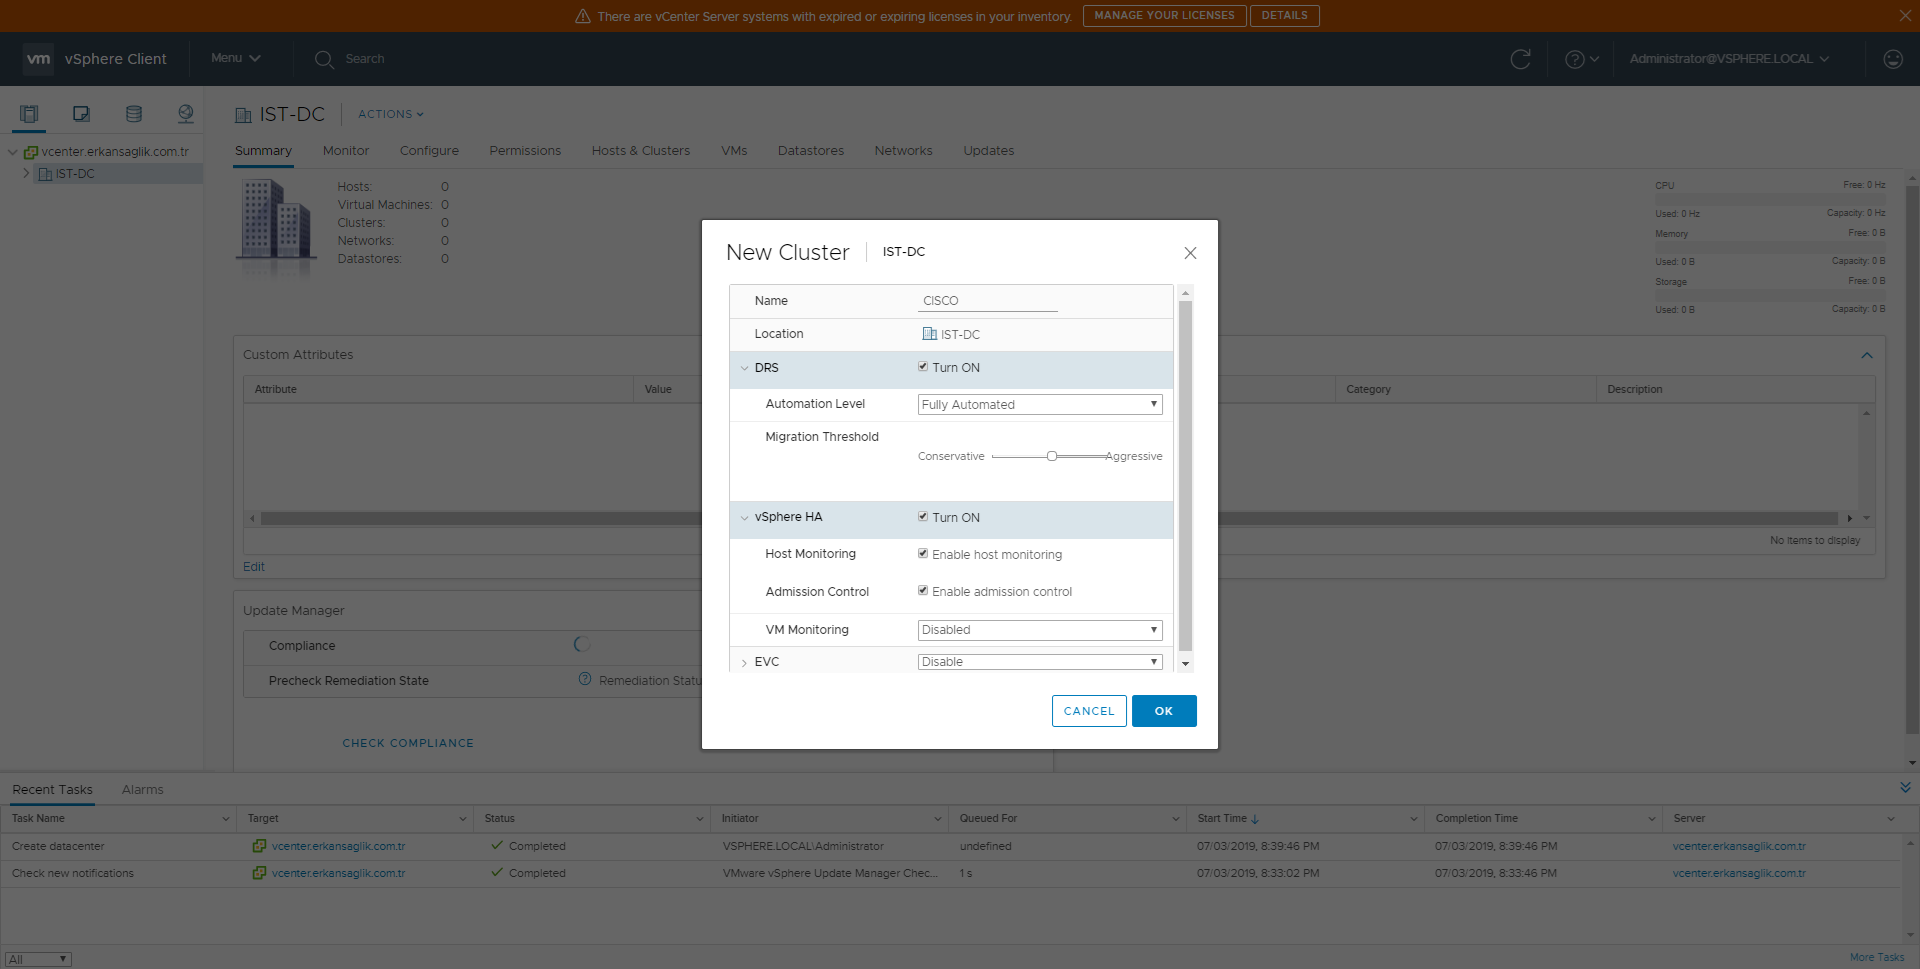
Task: Switch to Hosts & Clusters tab
Action: (641, 151)
